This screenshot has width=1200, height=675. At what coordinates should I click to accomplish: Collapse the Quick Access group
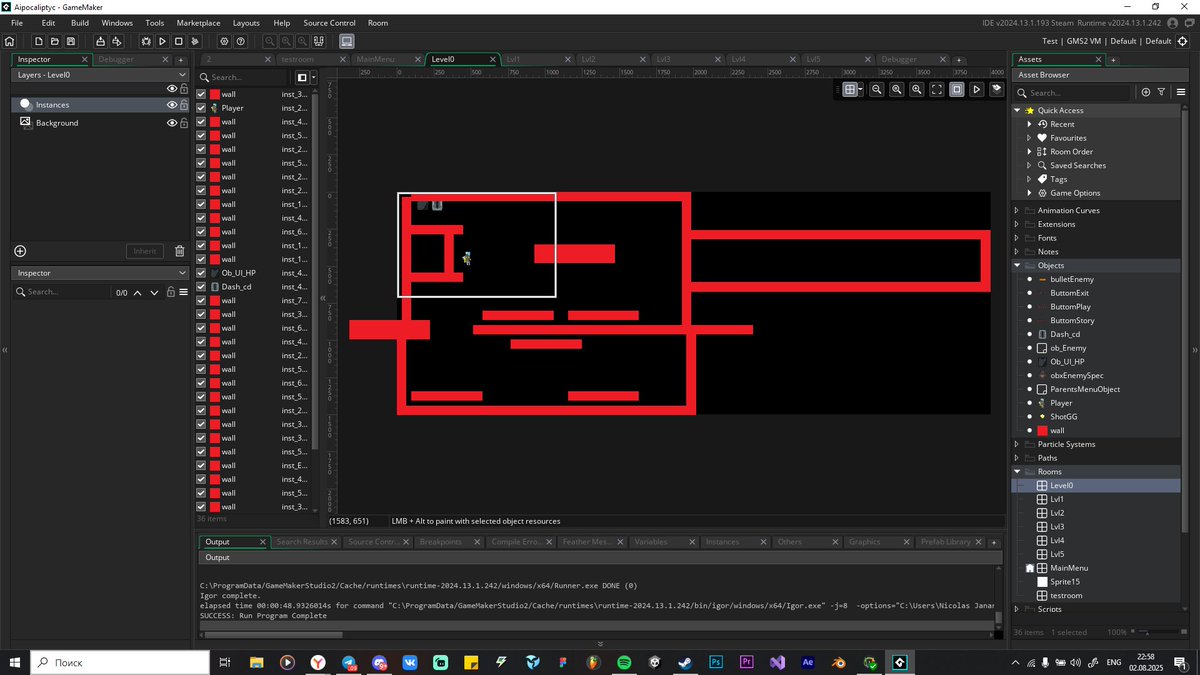1017,110
